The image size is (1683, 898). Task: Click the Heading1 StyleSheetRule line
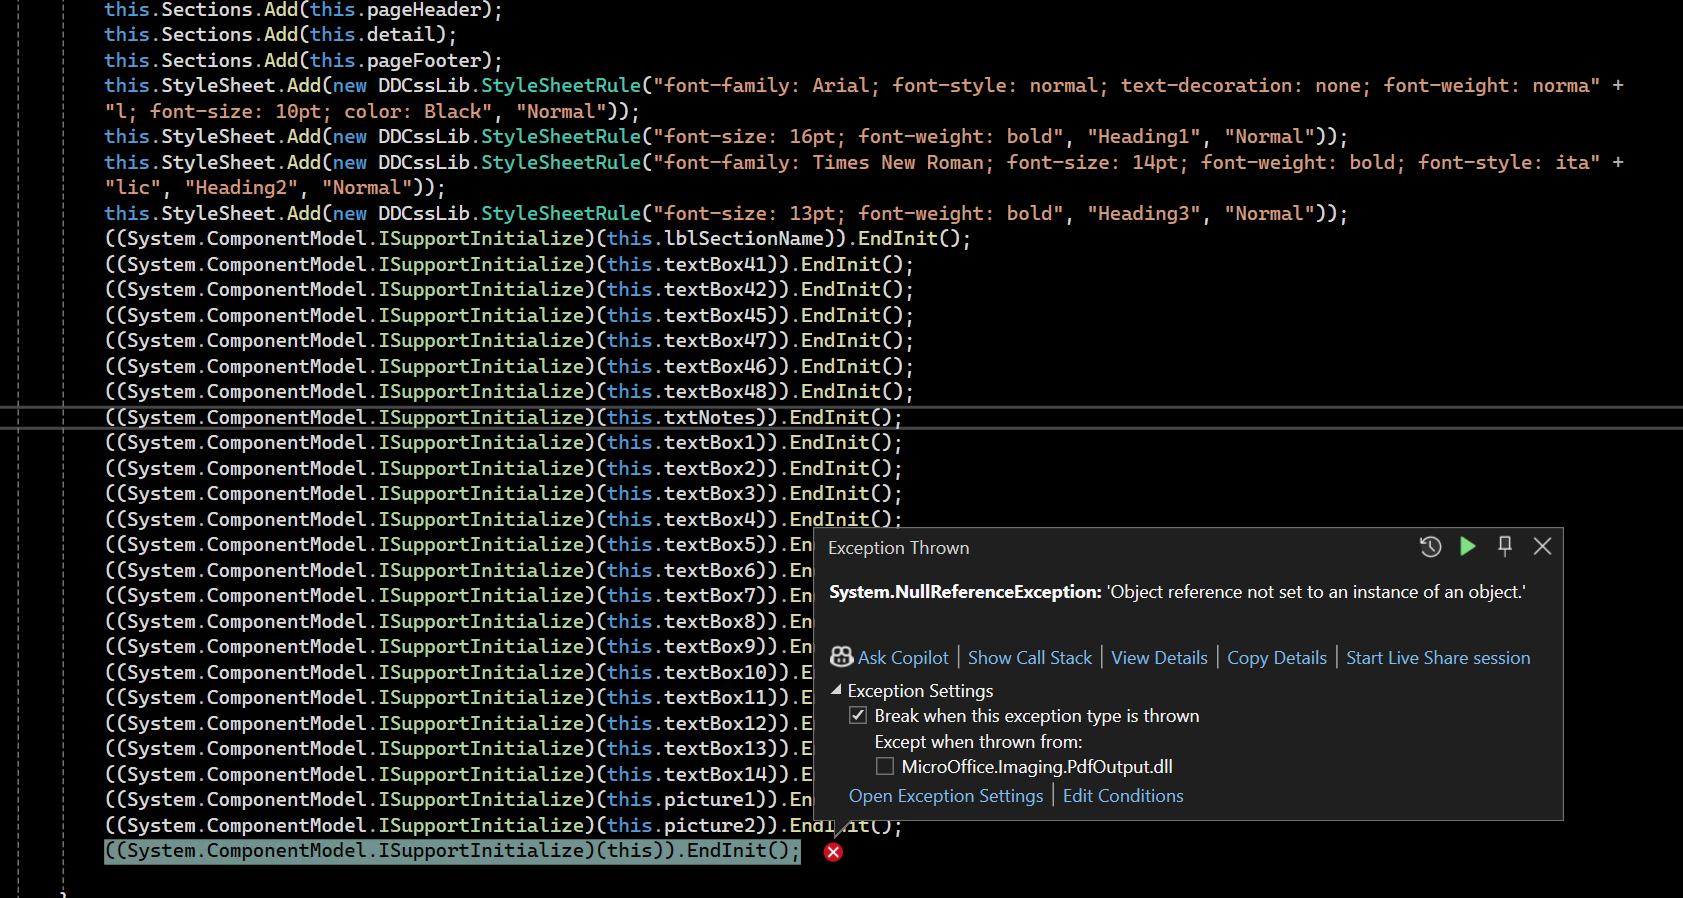click(726, 137)
